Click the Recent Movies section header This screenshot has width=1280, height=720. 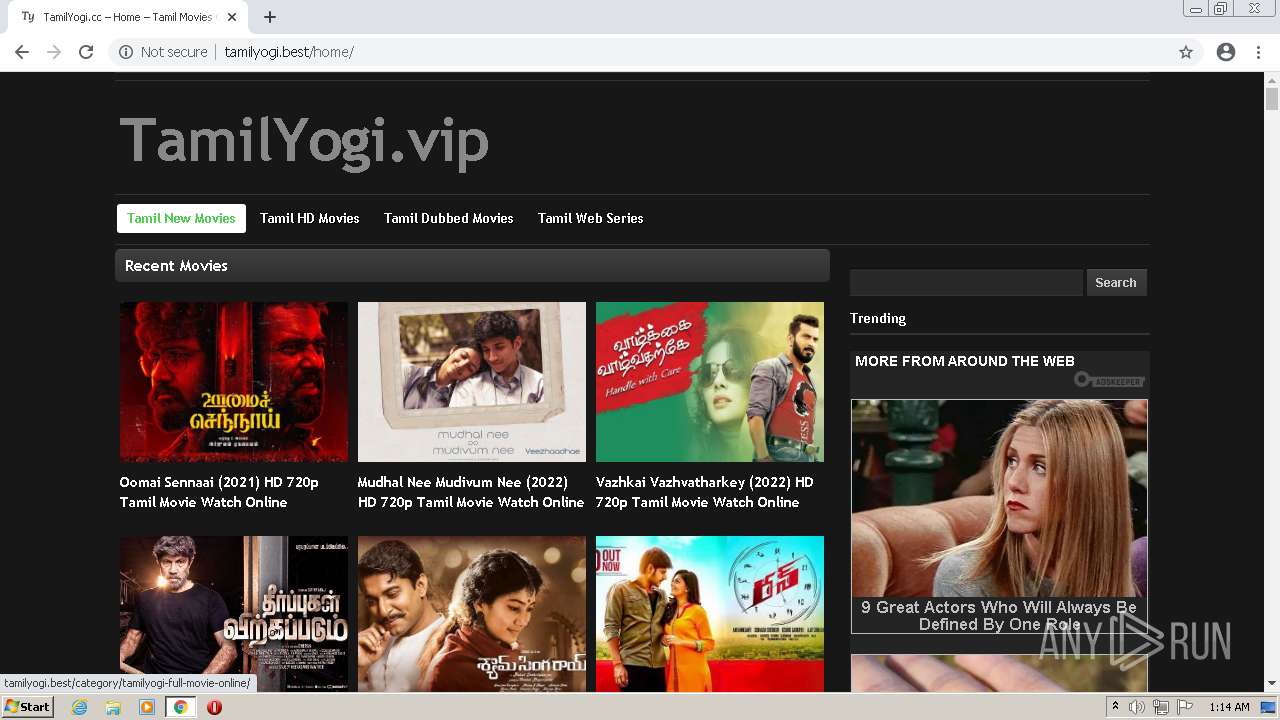[x=472, y=266]
